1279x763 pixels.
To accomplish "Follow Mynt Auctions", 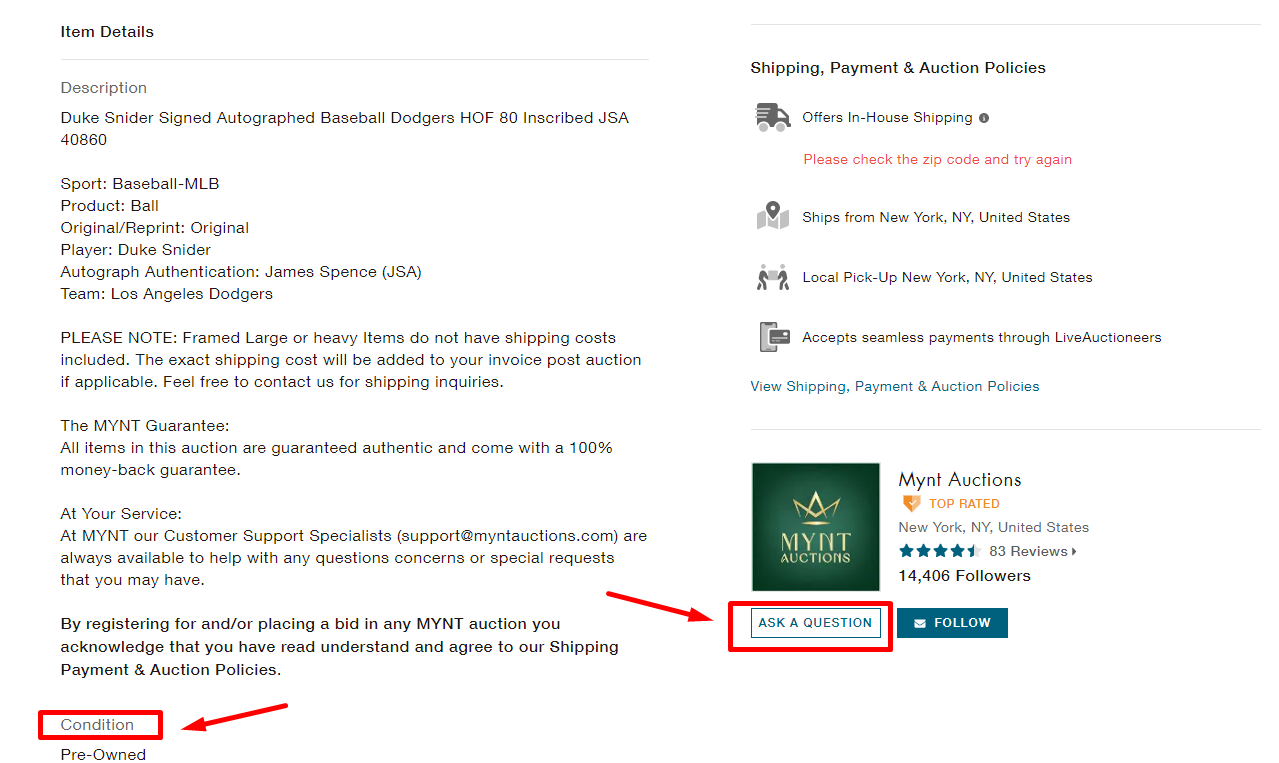I will [x=952, y=622].
